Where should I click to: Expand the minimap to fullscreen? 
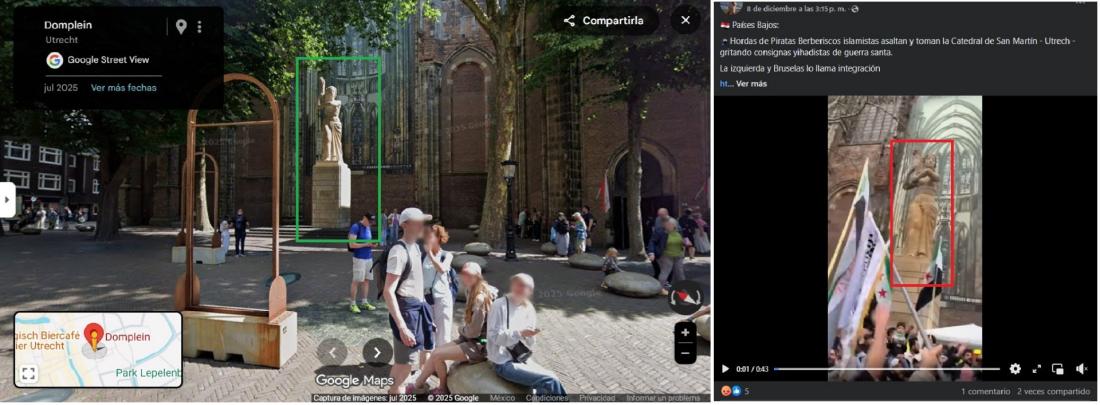point(29,373)
